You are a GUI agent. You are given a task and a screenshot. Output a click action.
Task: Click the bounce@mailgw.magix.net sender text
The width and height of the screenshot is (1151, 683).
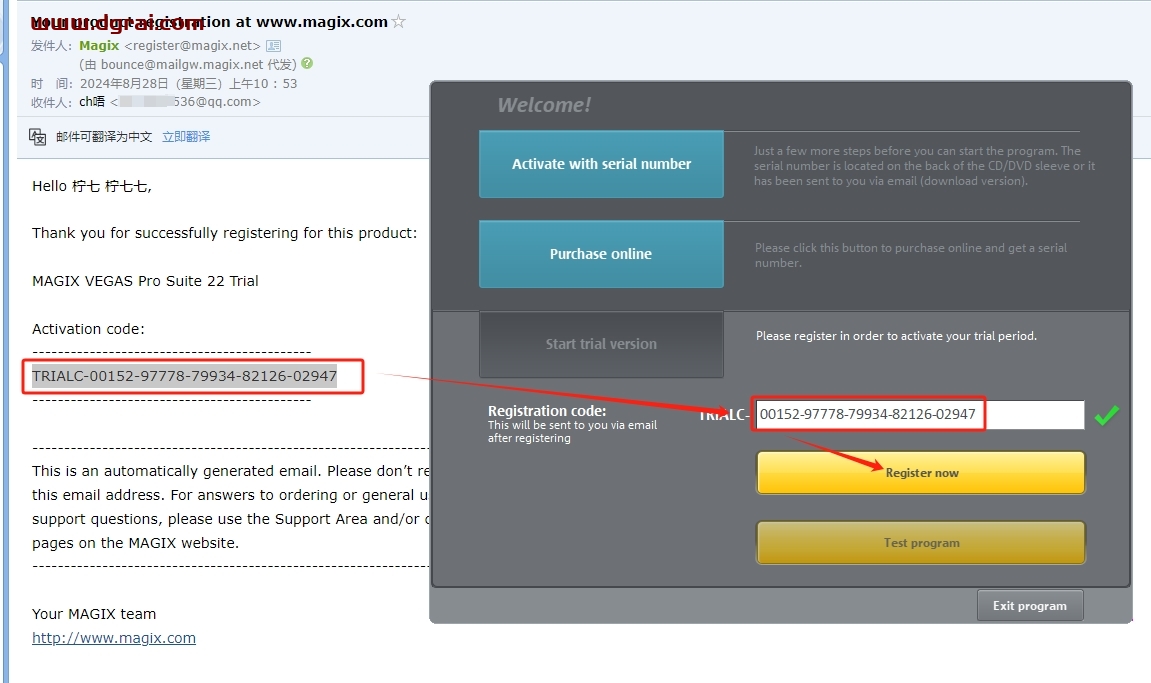pos(182,65)
